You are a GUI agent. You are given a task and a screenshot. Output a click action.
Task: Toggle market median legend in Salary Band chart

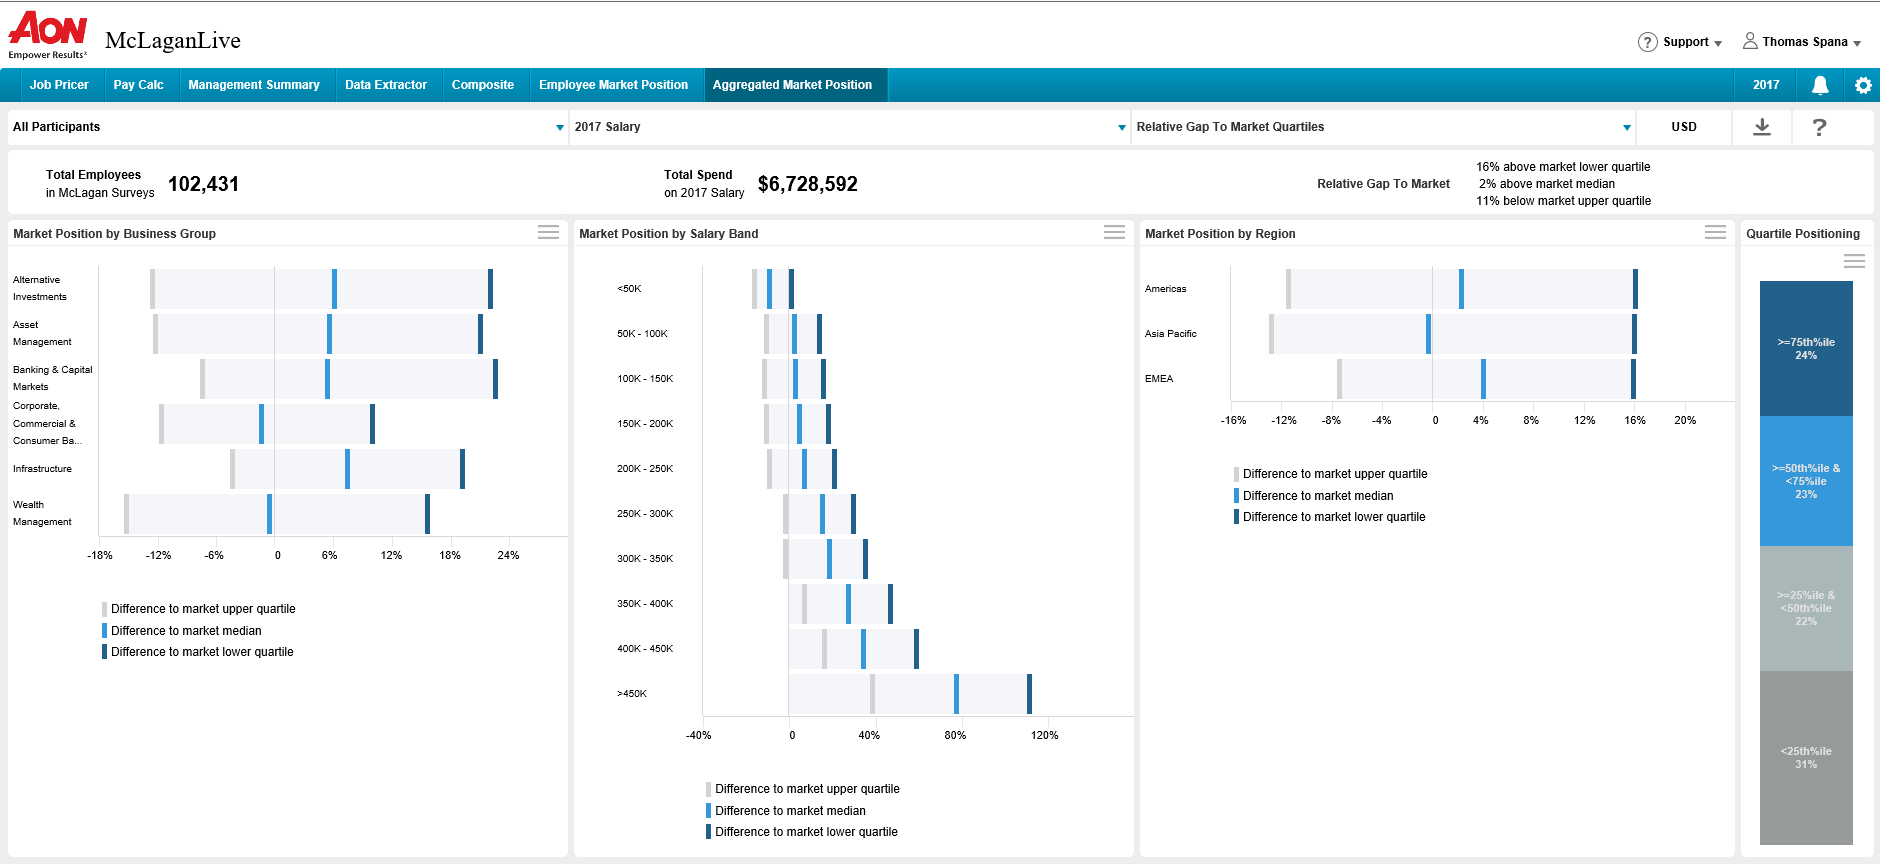785,811
